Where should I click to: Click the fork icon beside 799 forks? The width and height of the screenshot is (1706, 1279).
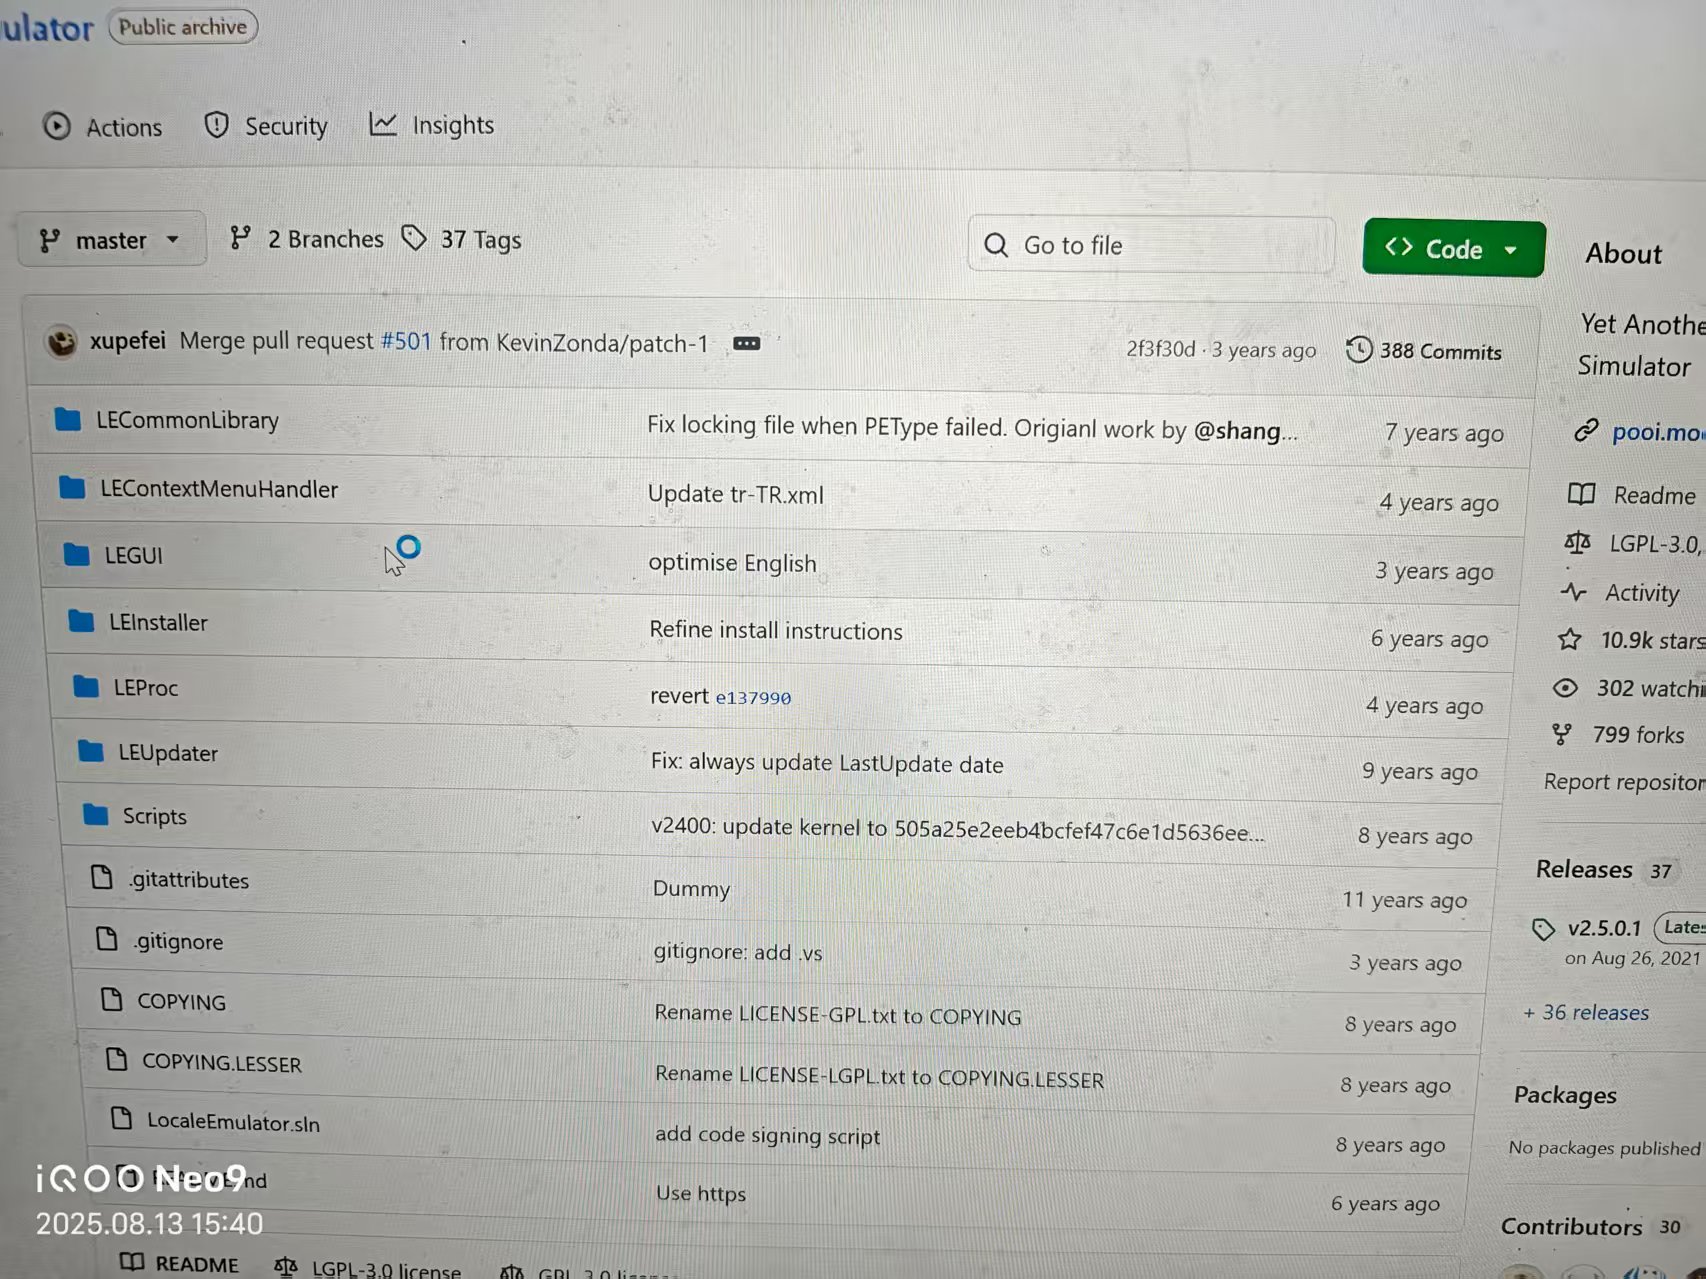coord(1562,735)
